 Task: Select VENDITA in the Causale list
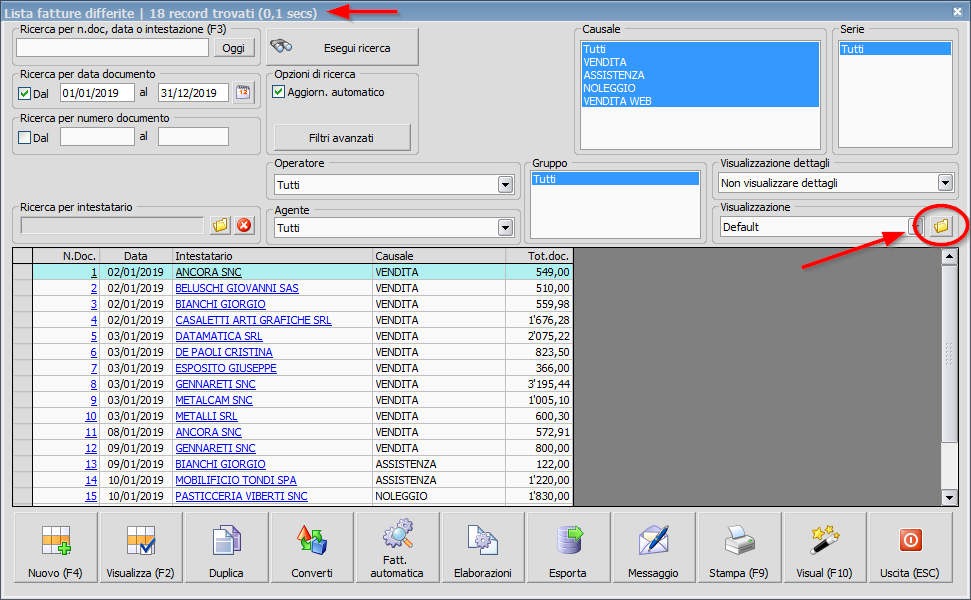click(700, 62)
